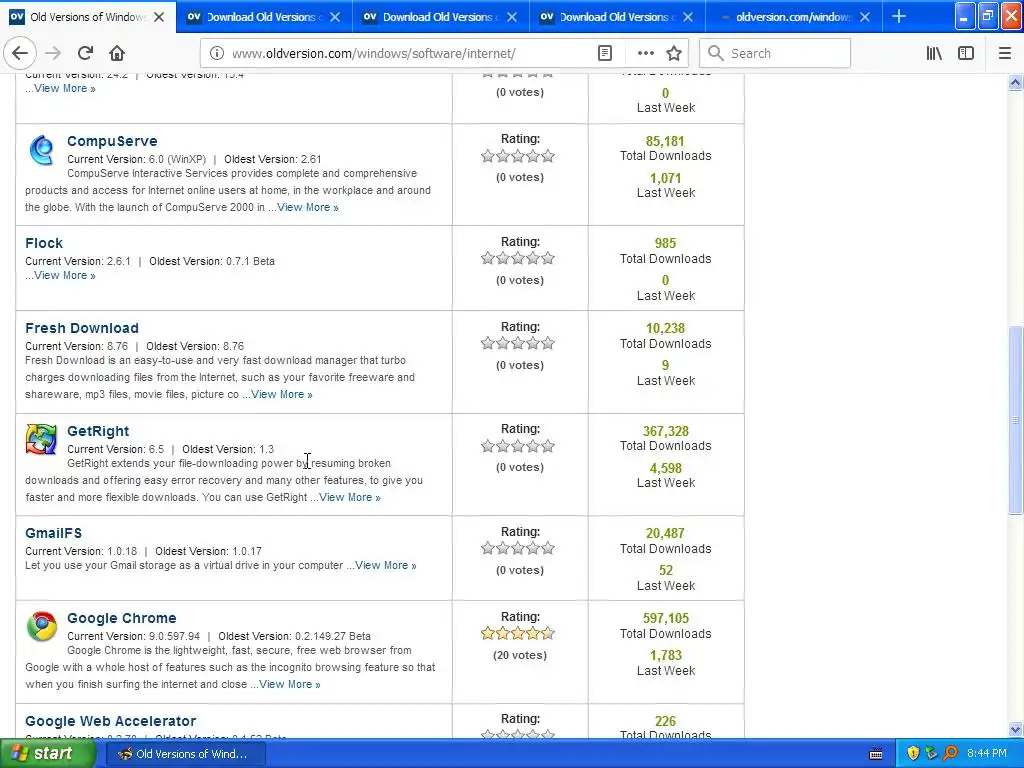Click the rating stars for CompuServe

tap(518, 156)
